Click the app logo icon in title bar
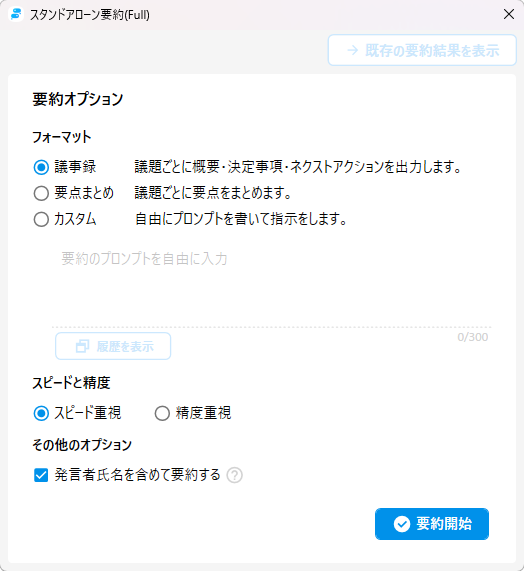 (16, 15)
